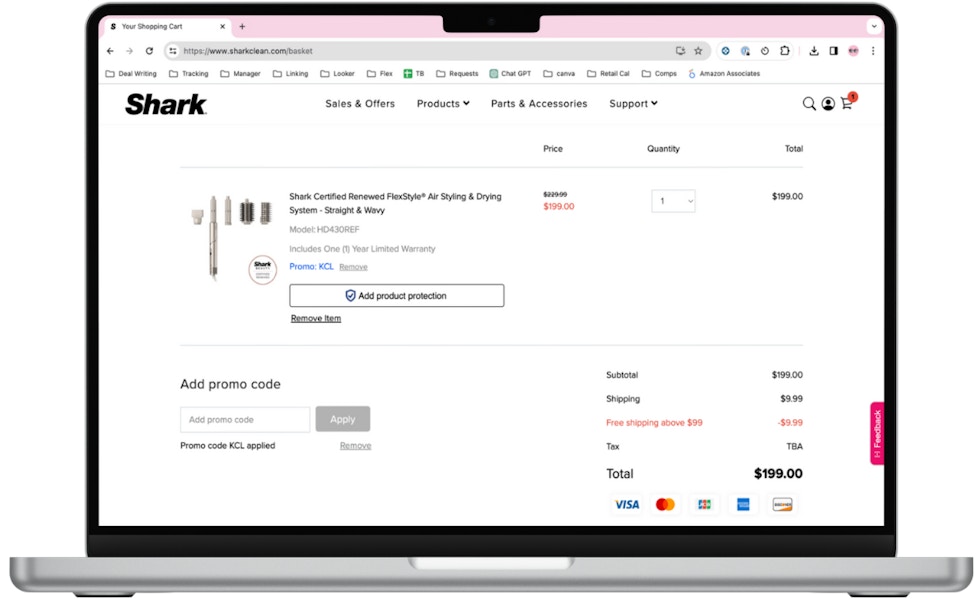Viewport: 980px width, 600px height.
Task: Open the Retail Cal bookmark folder
Action: tap(609, 74)
